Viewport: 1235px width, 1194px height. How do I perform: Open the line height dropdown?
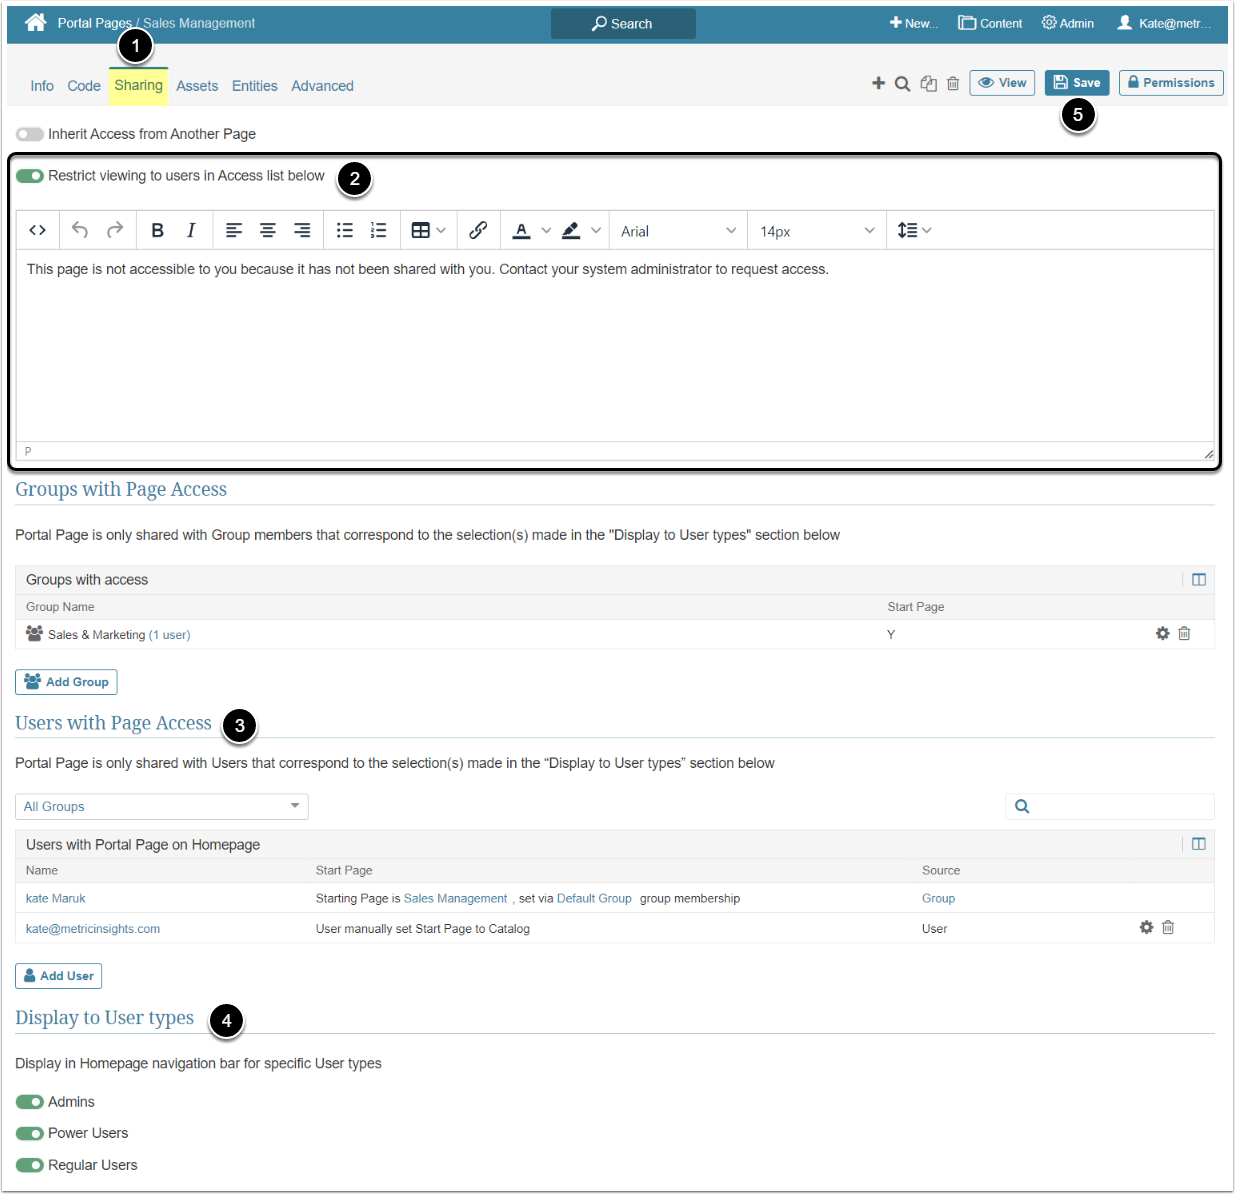click(x=914, y=231)
